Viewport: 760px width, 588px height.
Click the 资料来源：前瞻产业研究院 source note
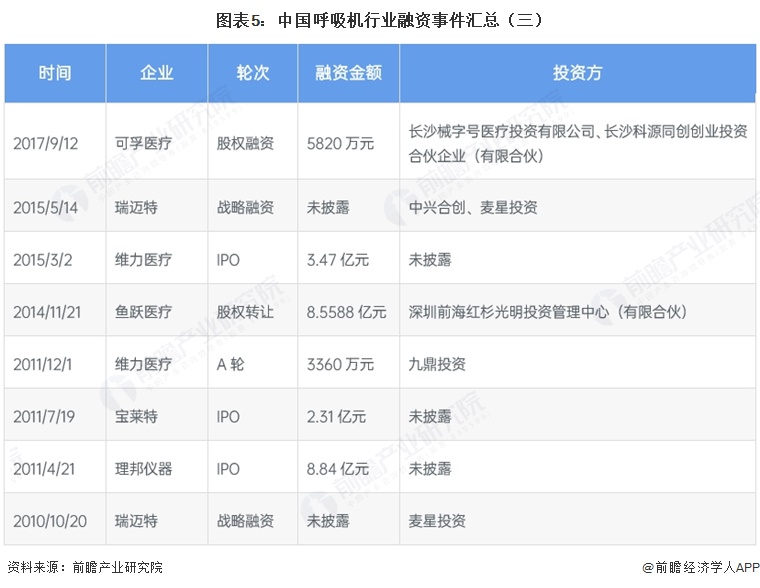85,567
